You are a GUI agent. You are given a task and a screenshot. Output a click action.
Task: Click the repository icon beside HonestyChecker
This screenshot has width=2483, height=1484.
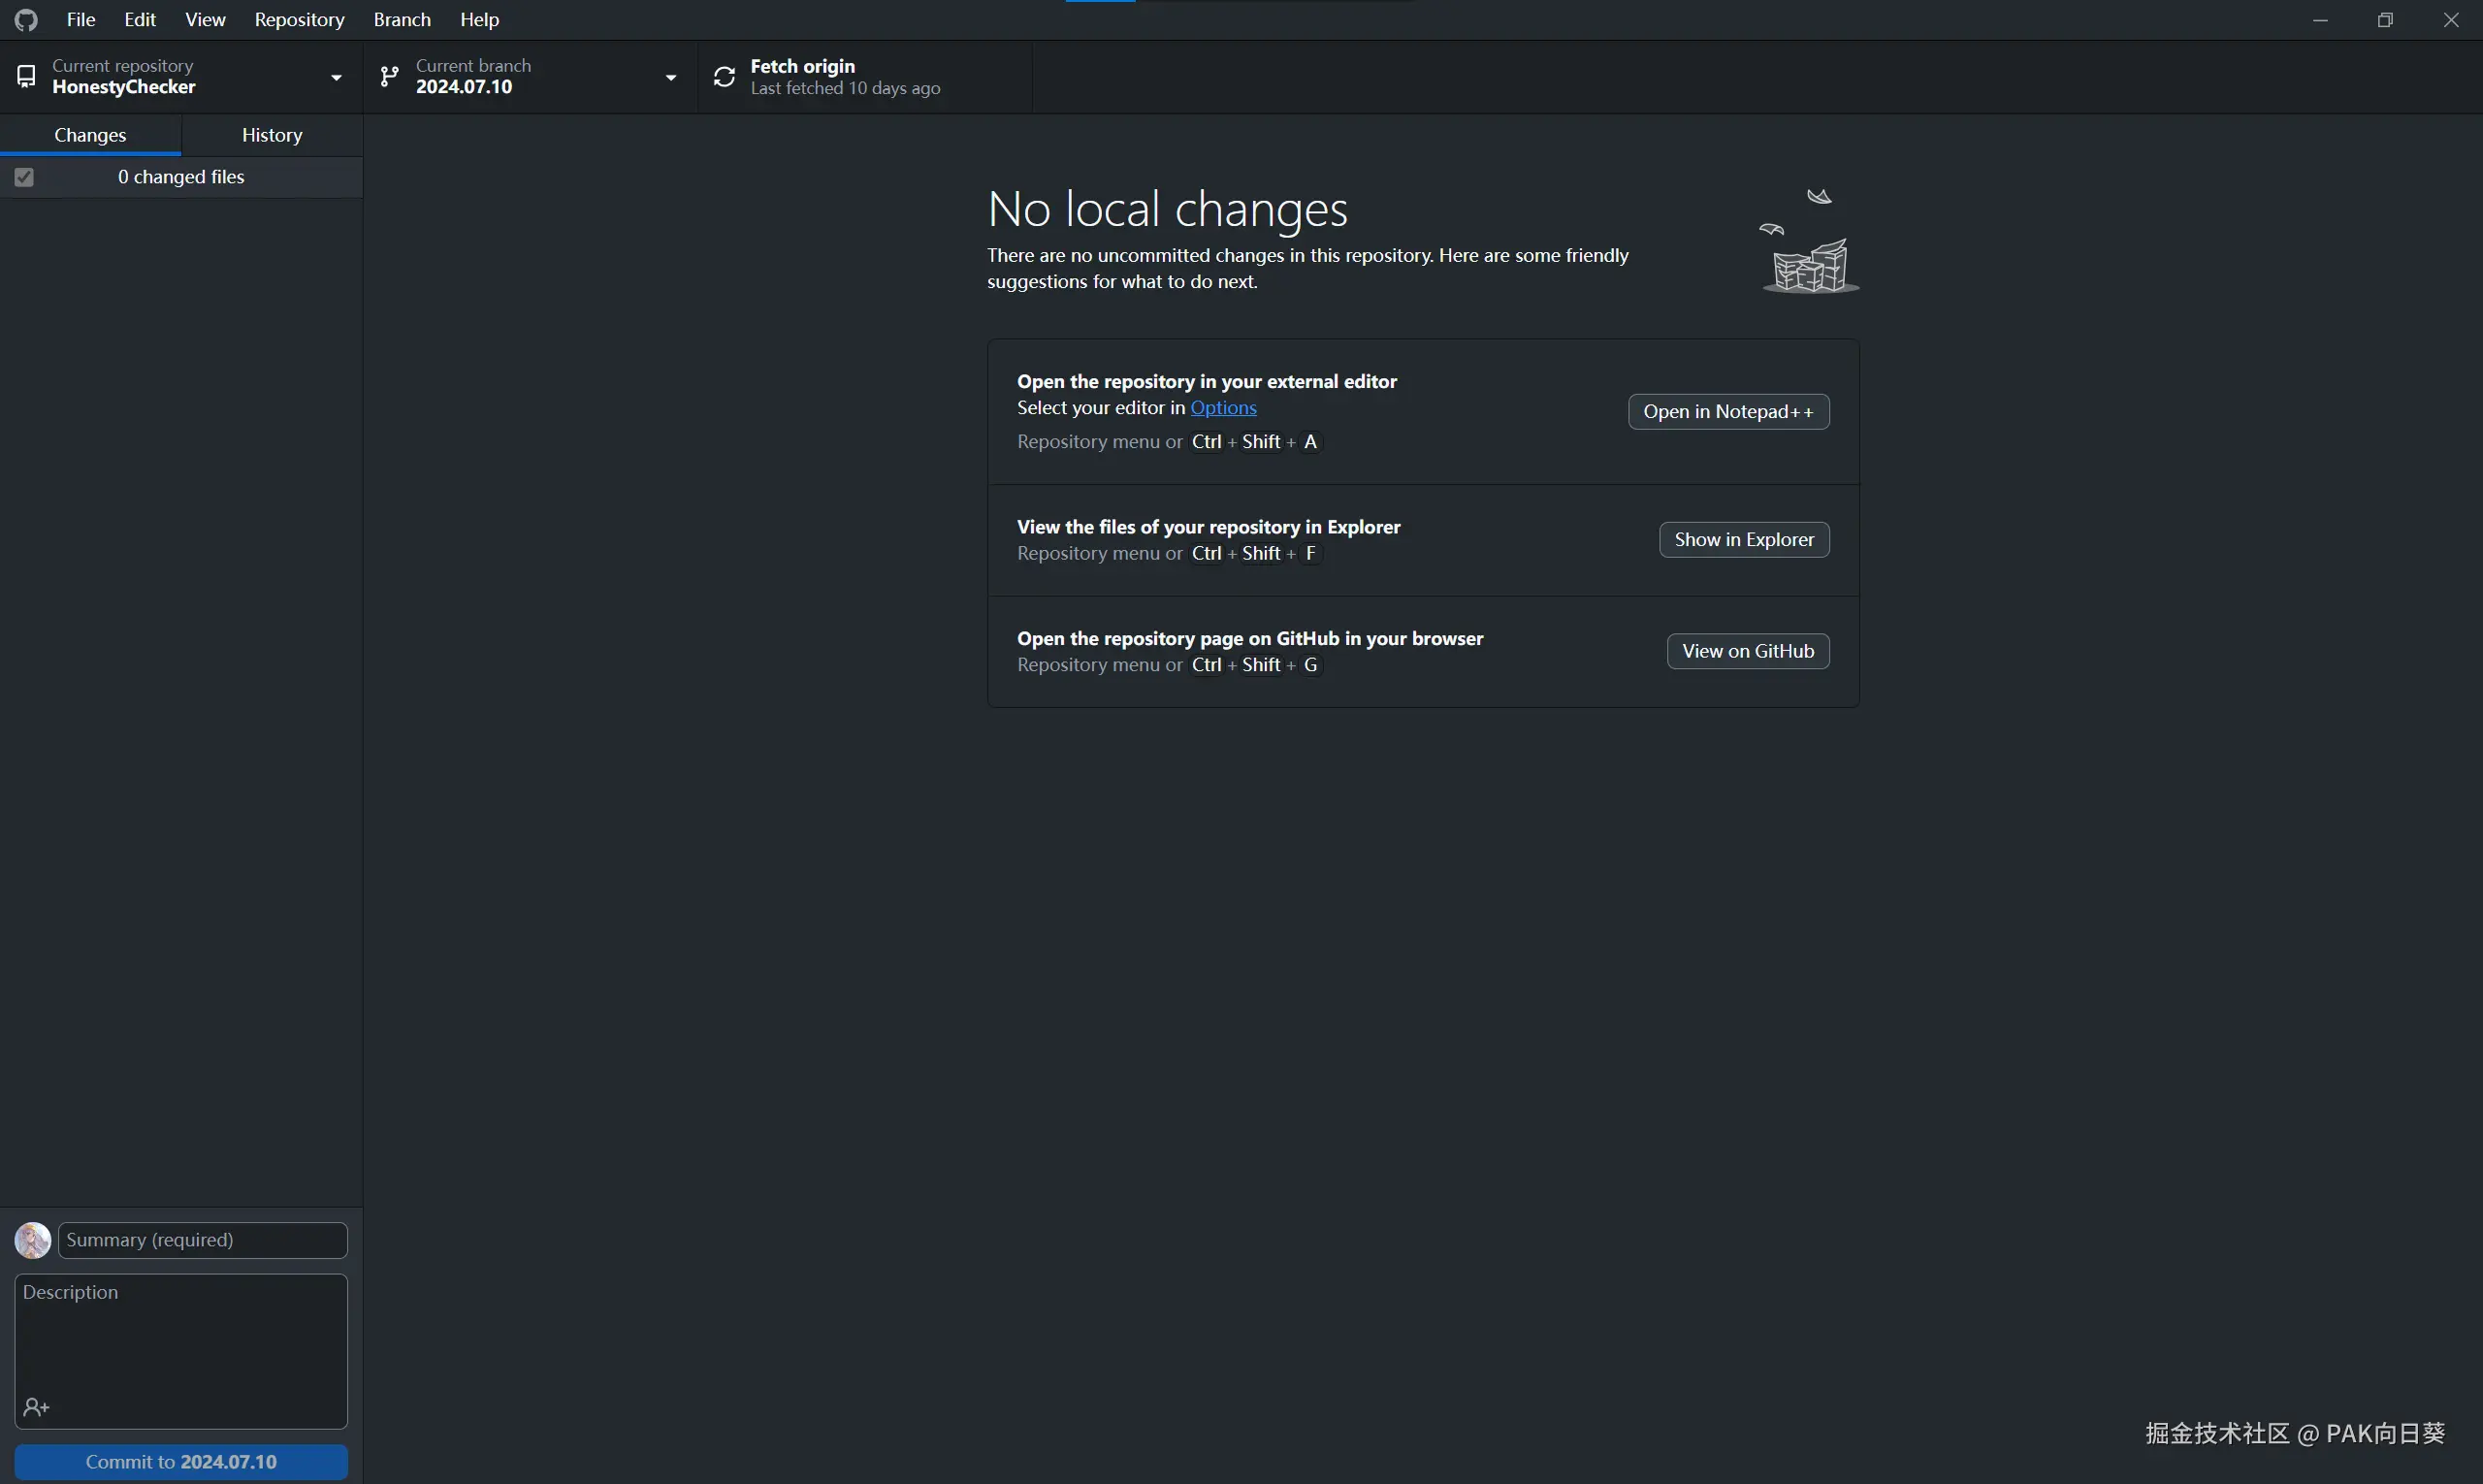click(x=27, y=76)
